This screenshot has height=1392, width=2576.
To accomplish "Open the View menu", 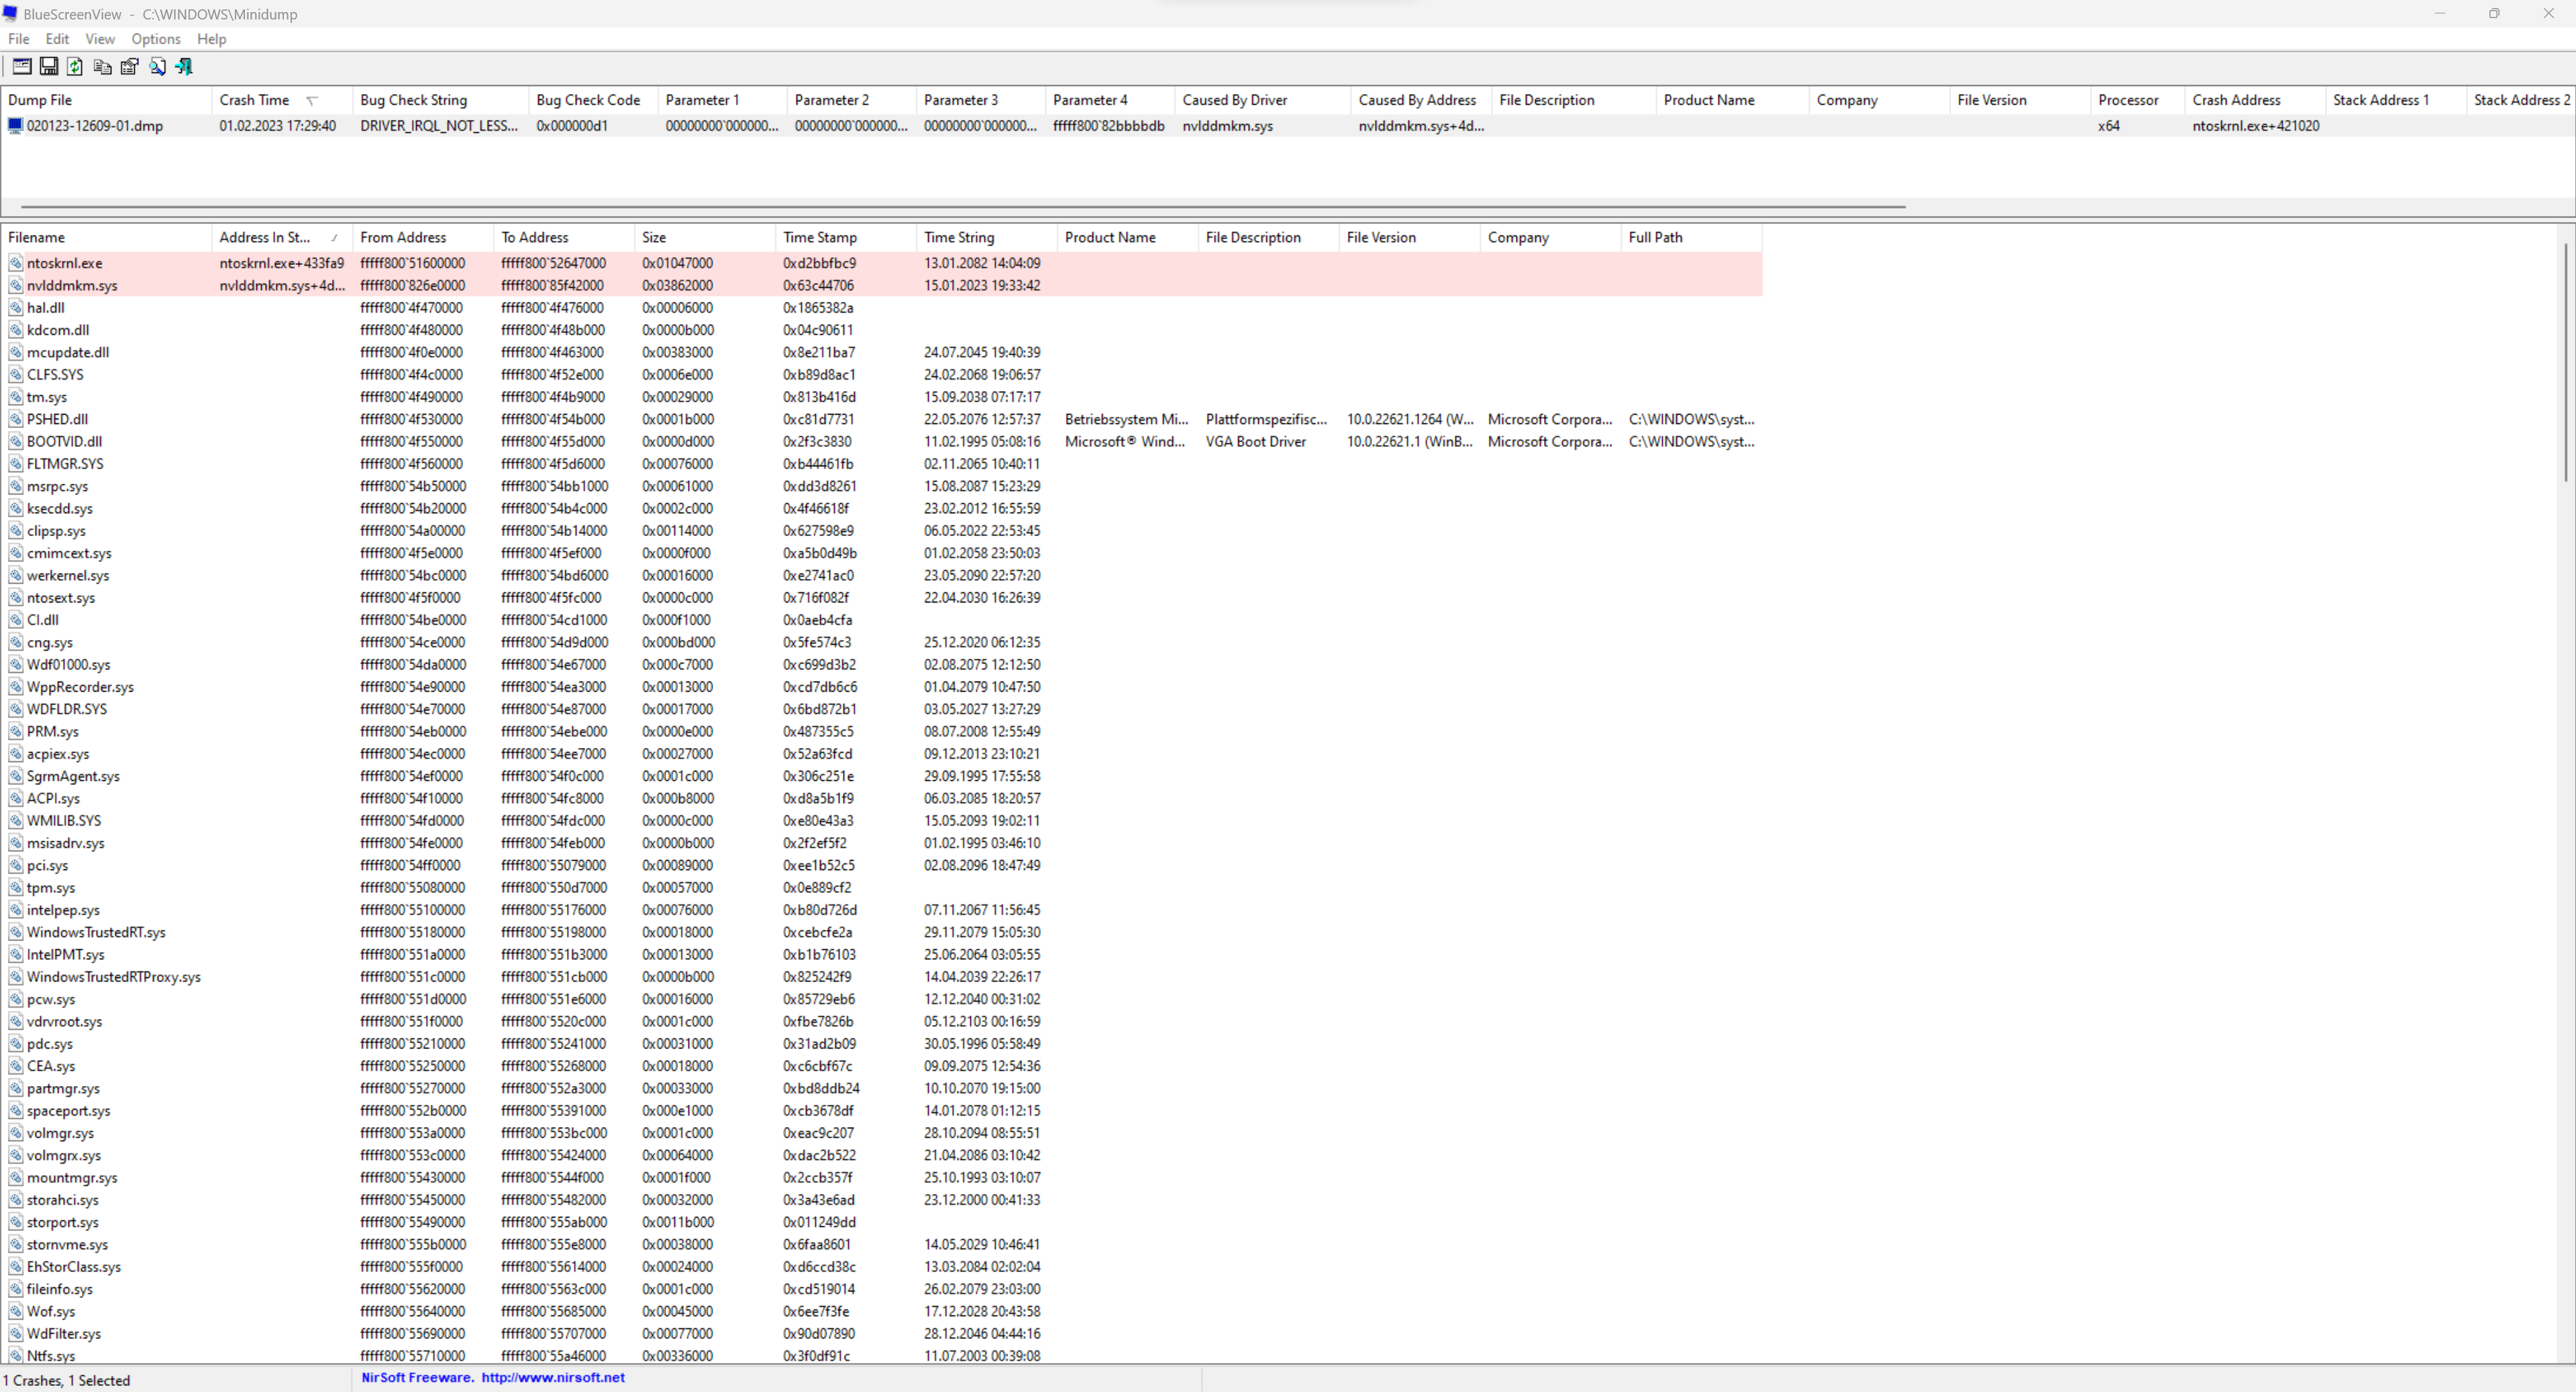I will (99, 39).
